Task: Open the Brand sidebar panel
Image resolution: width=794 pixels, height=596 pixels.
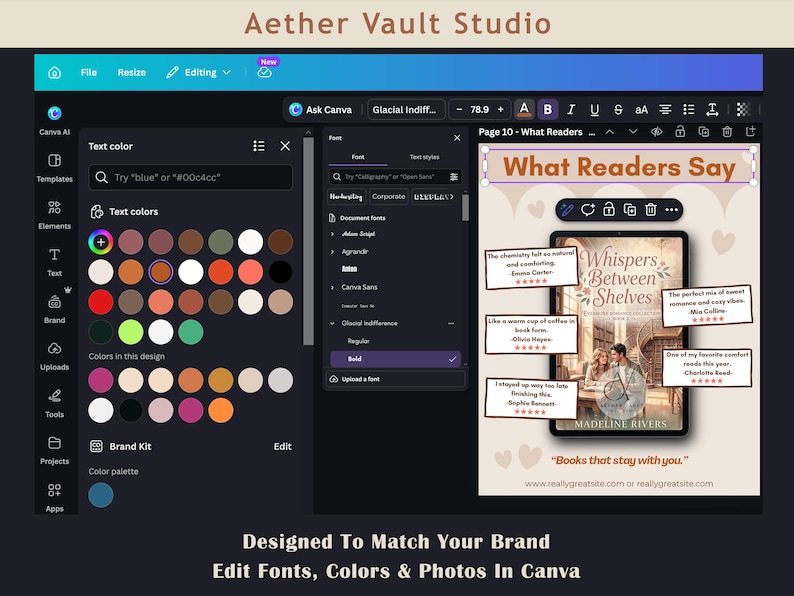Action: 55,309
